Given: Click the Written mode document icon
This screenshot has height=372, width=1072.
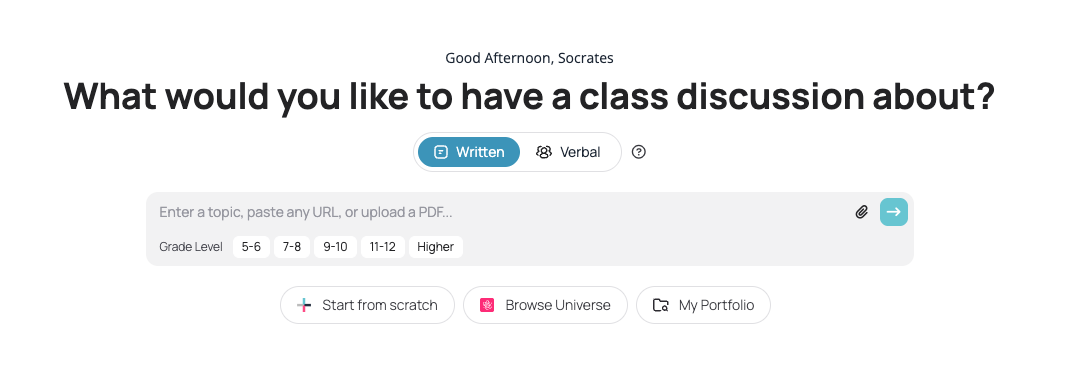Looking at the screenshot, I should (x=442, y=152).
